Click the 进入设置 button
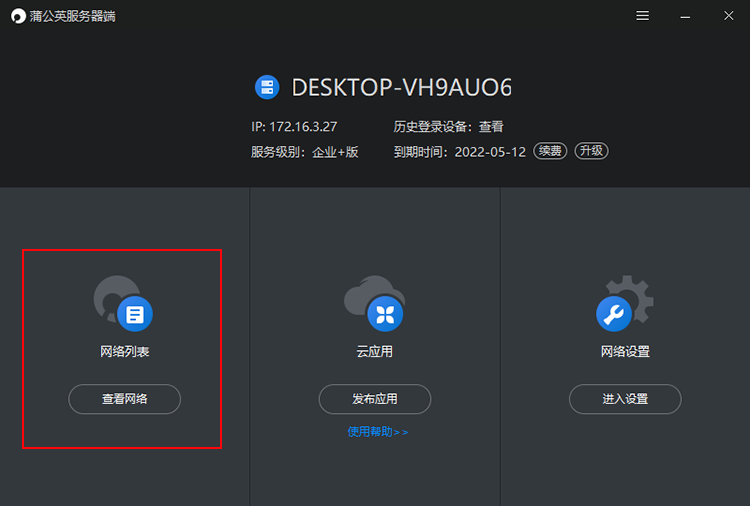This screenshot has width=750, height=506. [x=625, y=399]
